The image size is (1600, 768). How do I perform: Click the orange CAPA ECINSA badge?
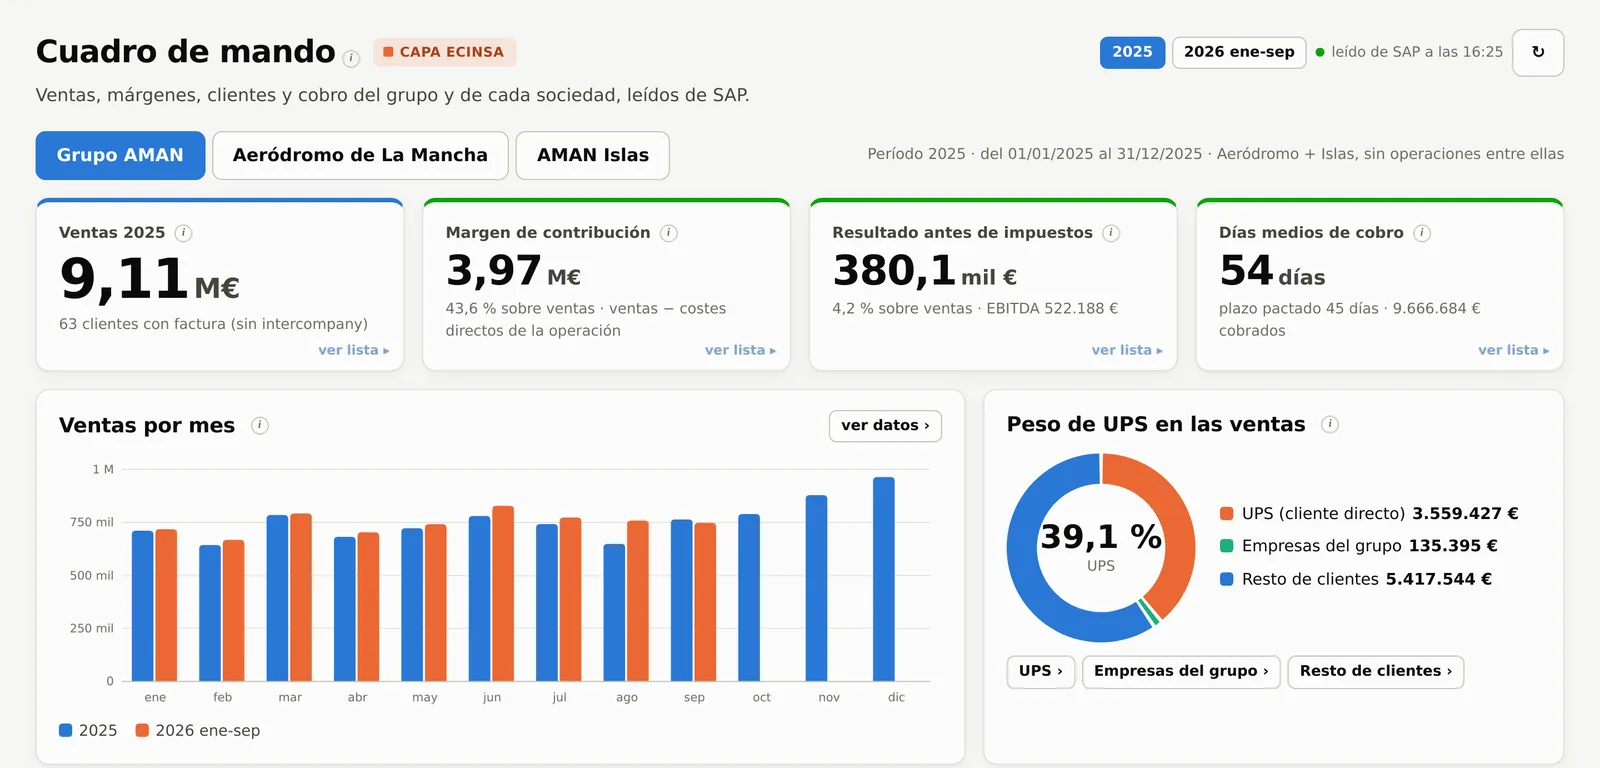[x=445, y=52]
